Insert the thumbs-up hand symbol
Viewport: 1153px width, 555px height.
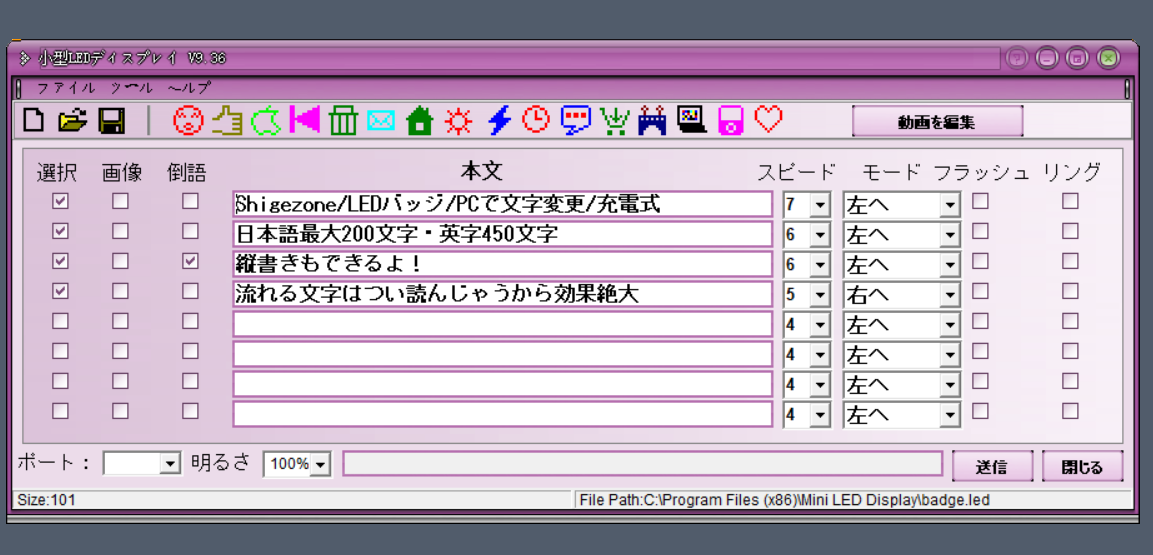(x=227, y=120)
